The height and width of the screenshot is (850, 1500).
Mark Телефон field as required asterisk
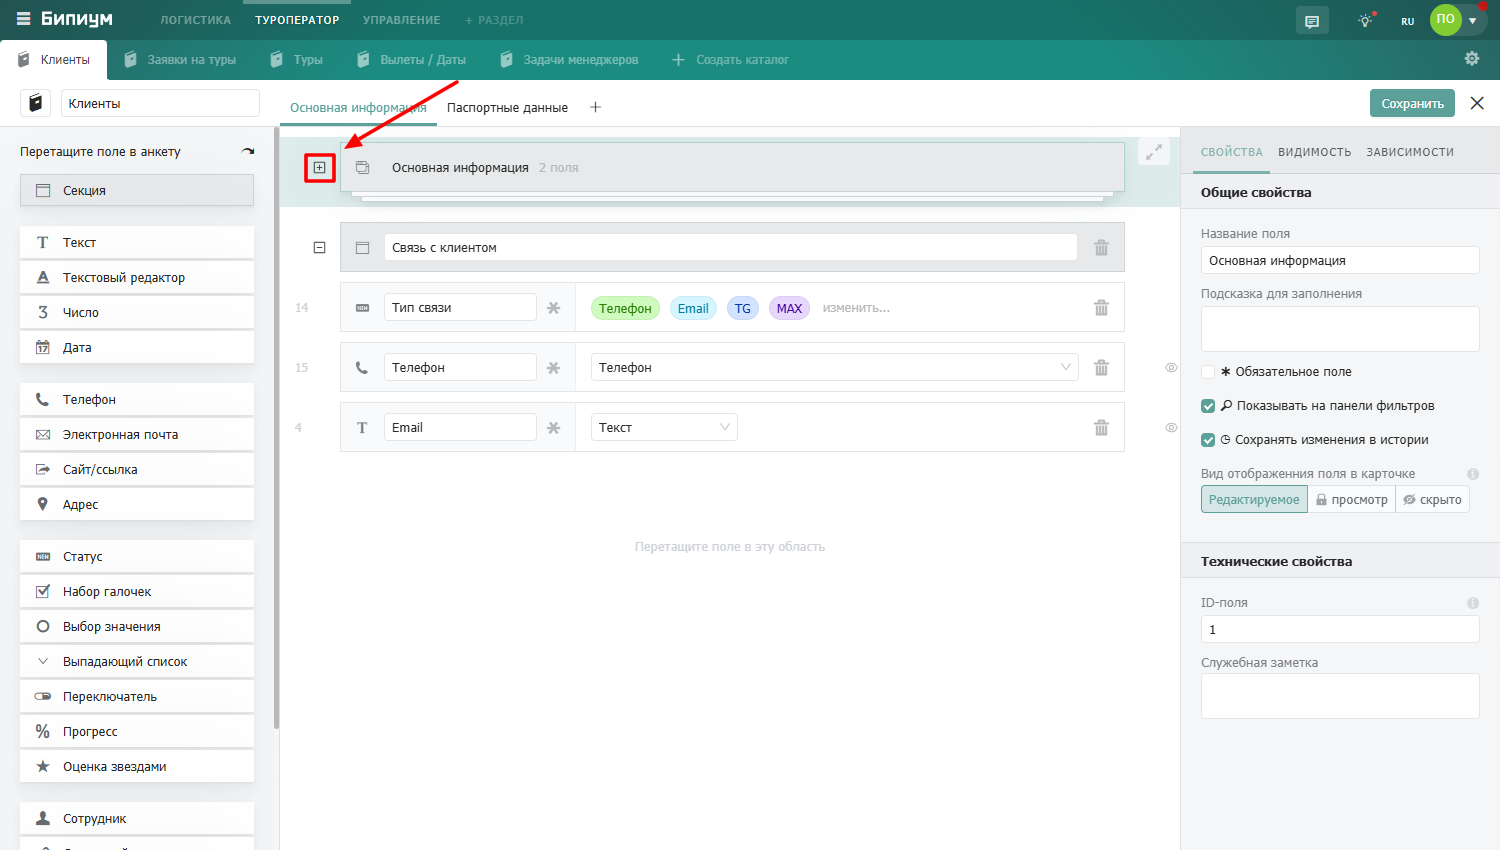coord(553,367)
